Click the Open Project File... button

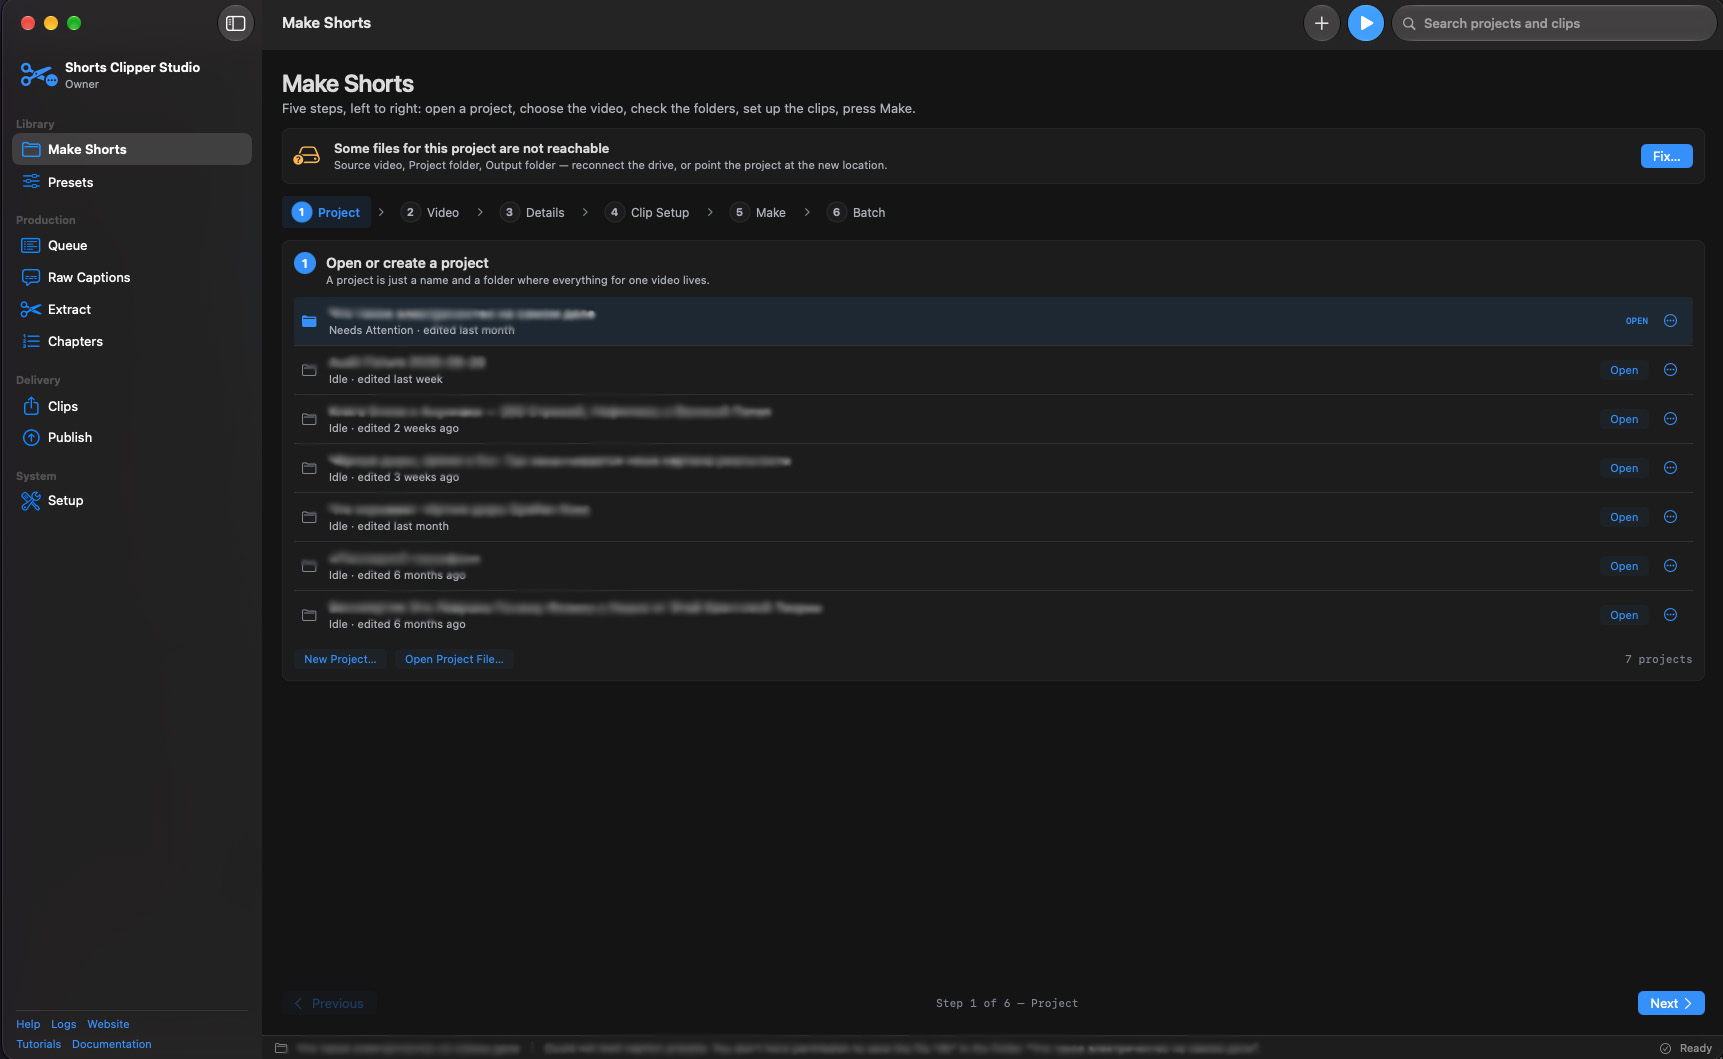(454, 659)
